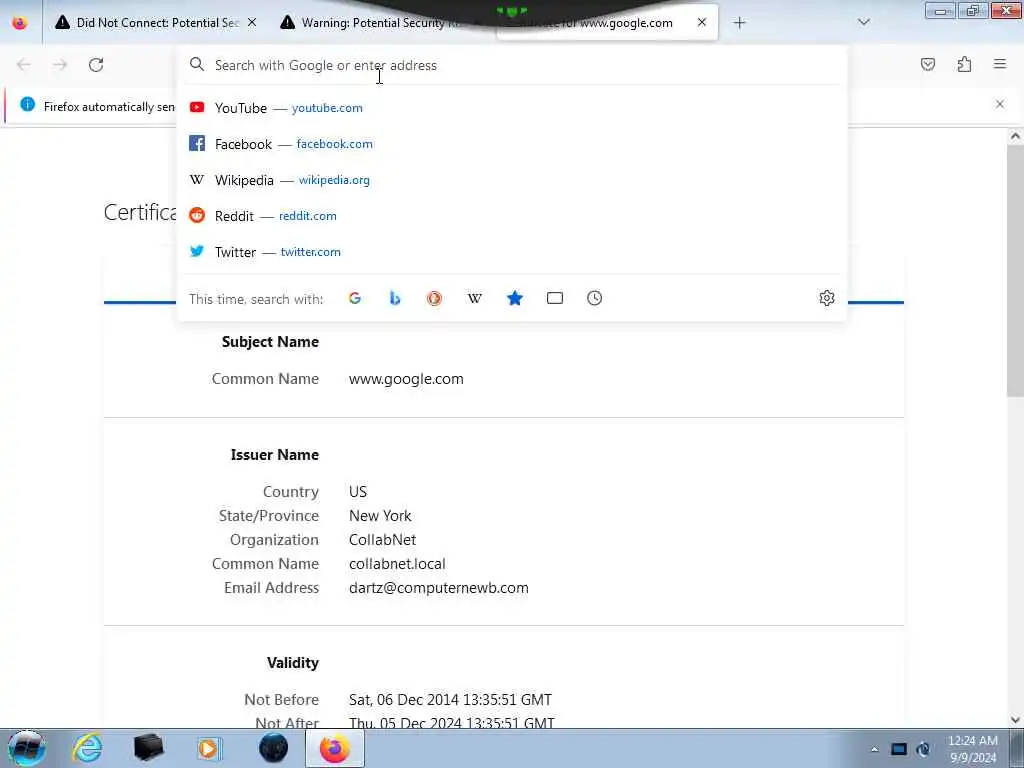This screenshot has height=768, width=1024.
Task: Open the Firefox application menu
Action: (1000, 65)
